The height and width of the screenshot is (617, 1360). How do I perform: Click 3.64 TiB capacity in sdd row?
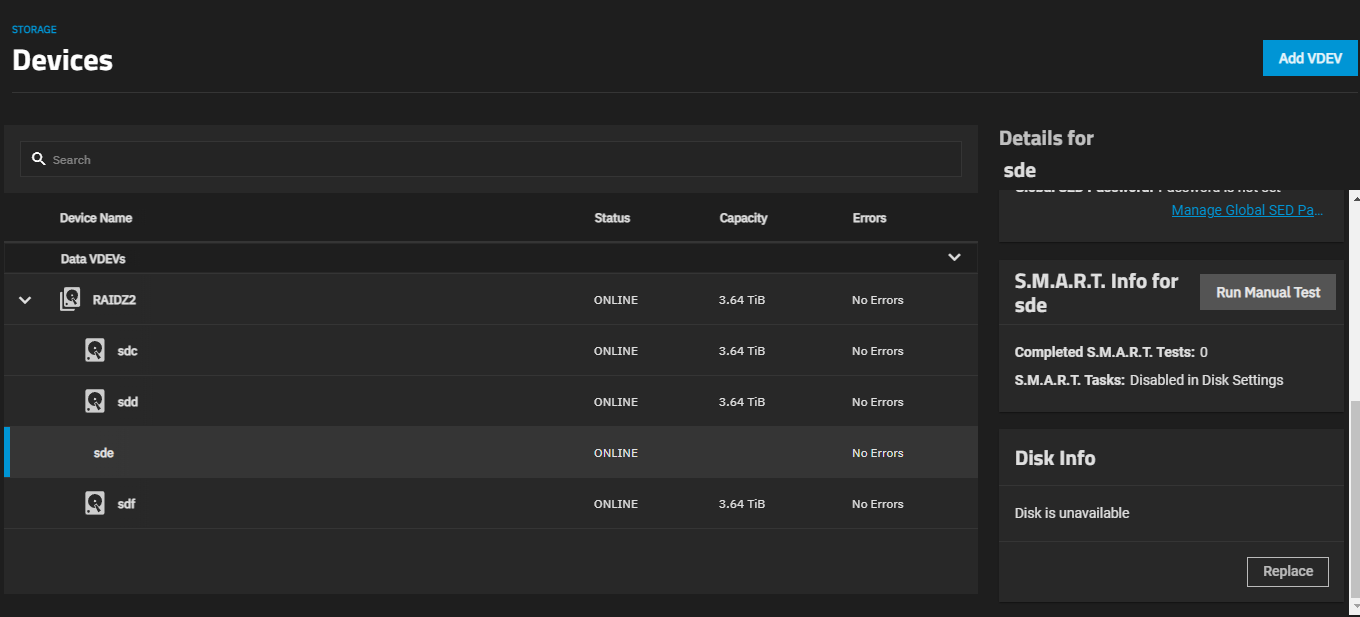[742, 402]
